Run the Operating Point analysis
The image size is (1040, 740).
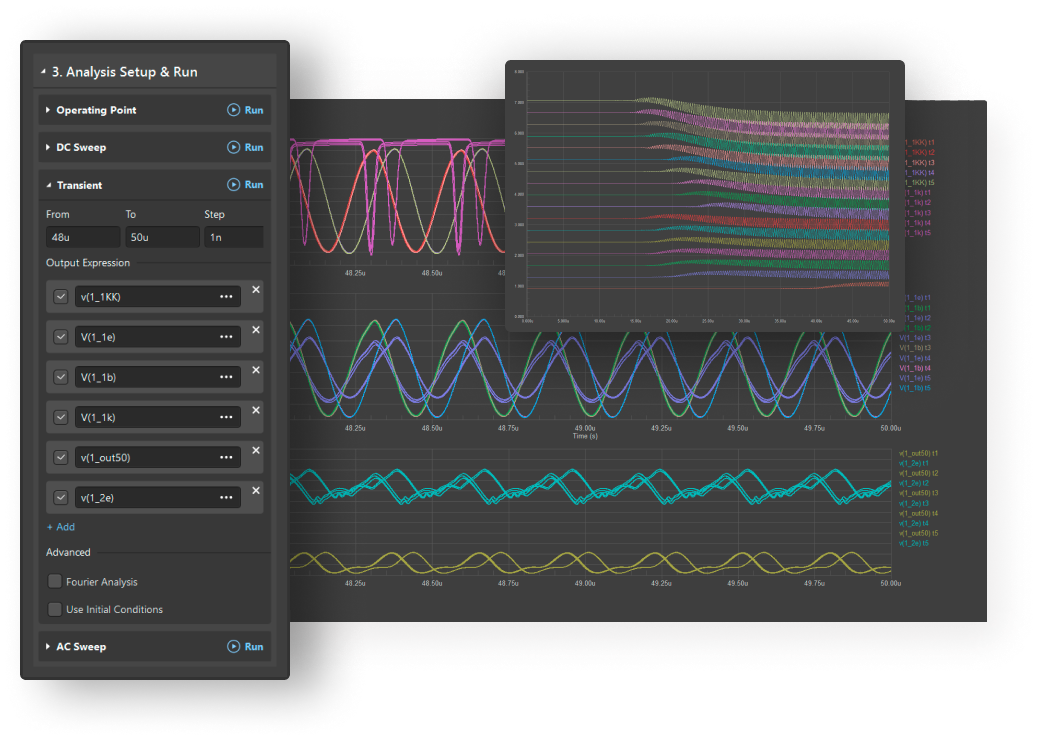point(245,110)
